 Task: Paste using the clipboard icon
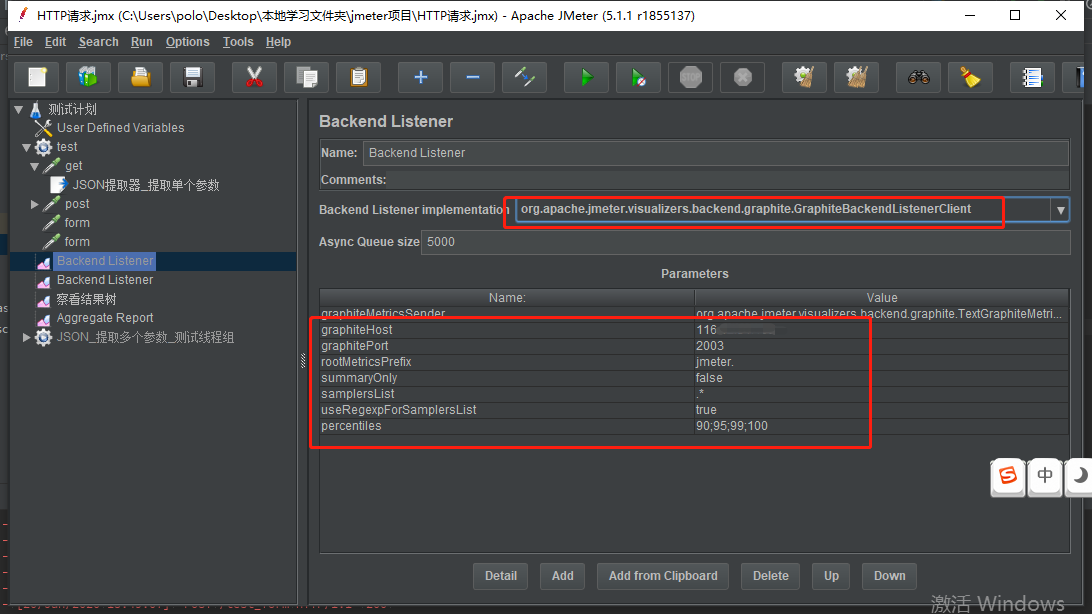[359, 77]
